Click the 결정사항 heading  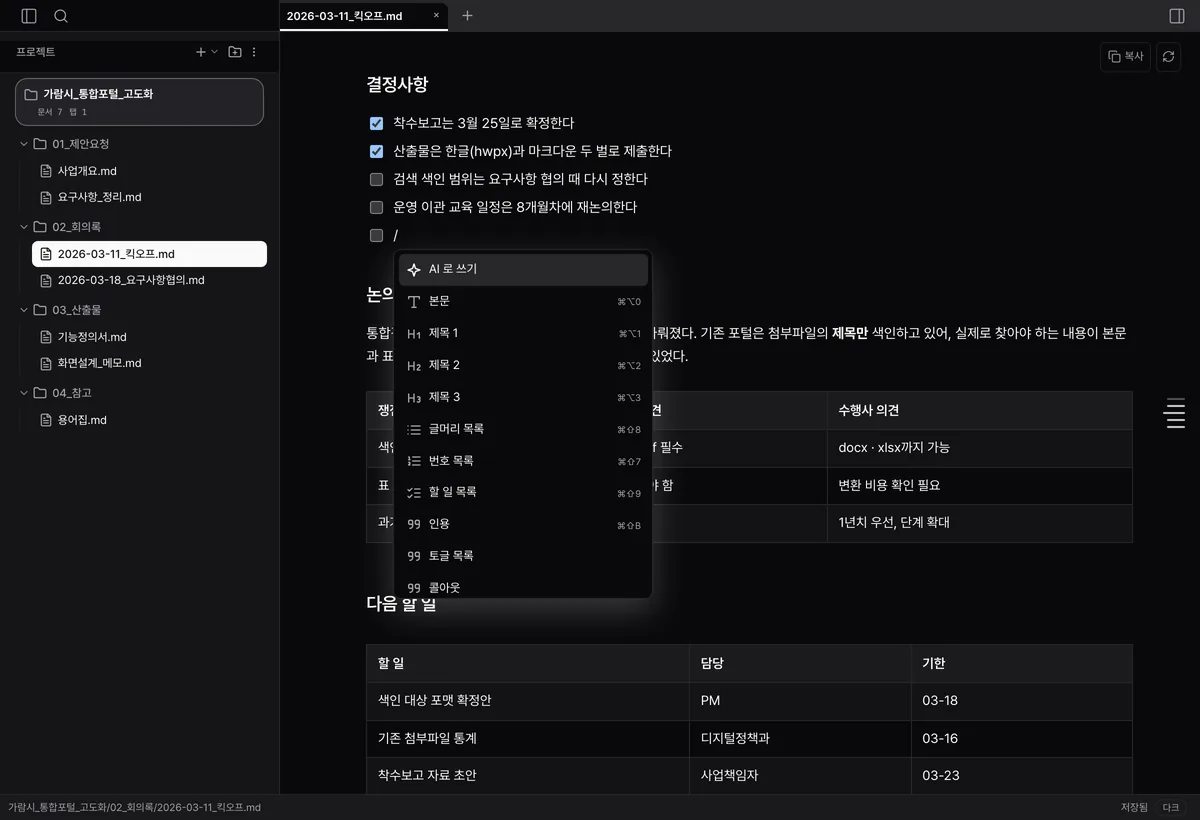point(398,85)
